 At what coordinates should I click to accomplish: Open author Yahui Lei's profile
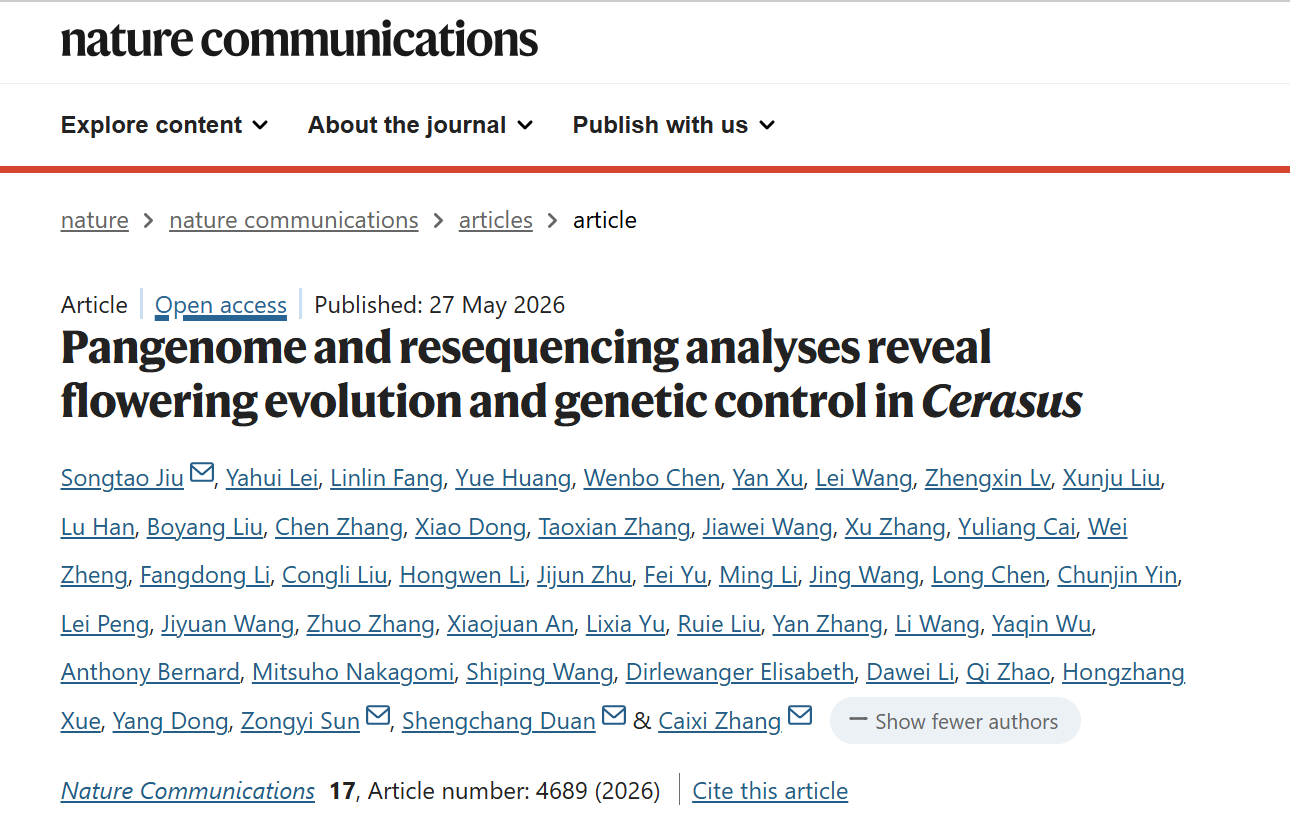[x=272, y=478]
